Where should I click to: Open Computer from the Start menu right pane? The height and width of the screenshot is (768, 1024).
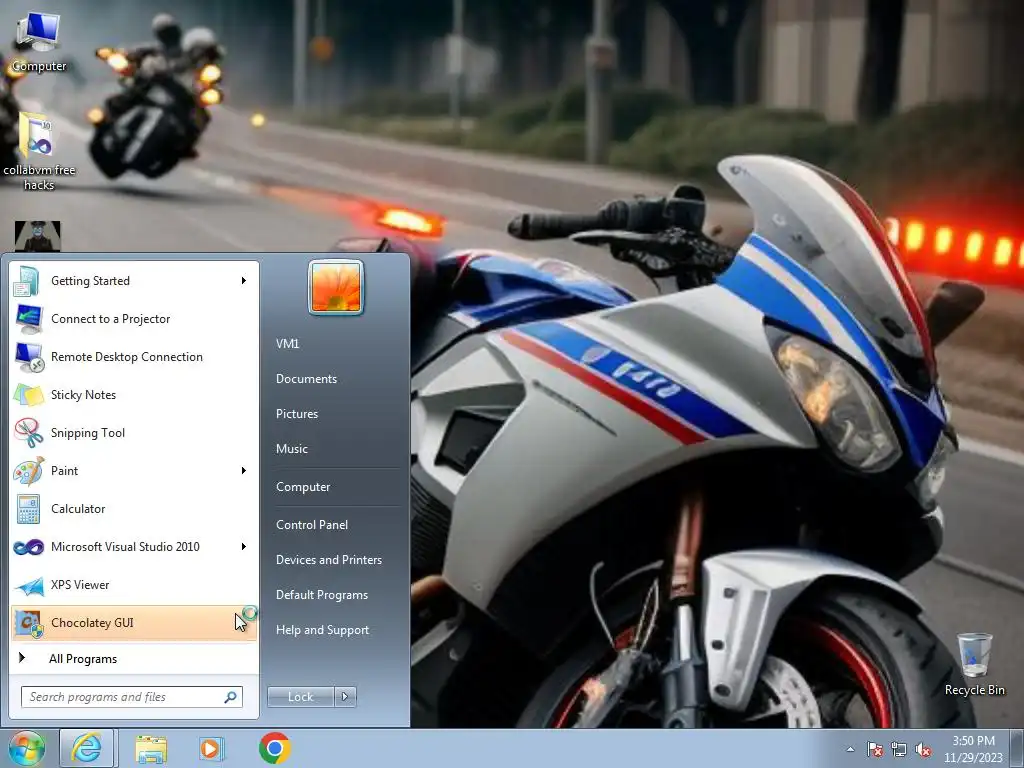(x=303, y=487)
